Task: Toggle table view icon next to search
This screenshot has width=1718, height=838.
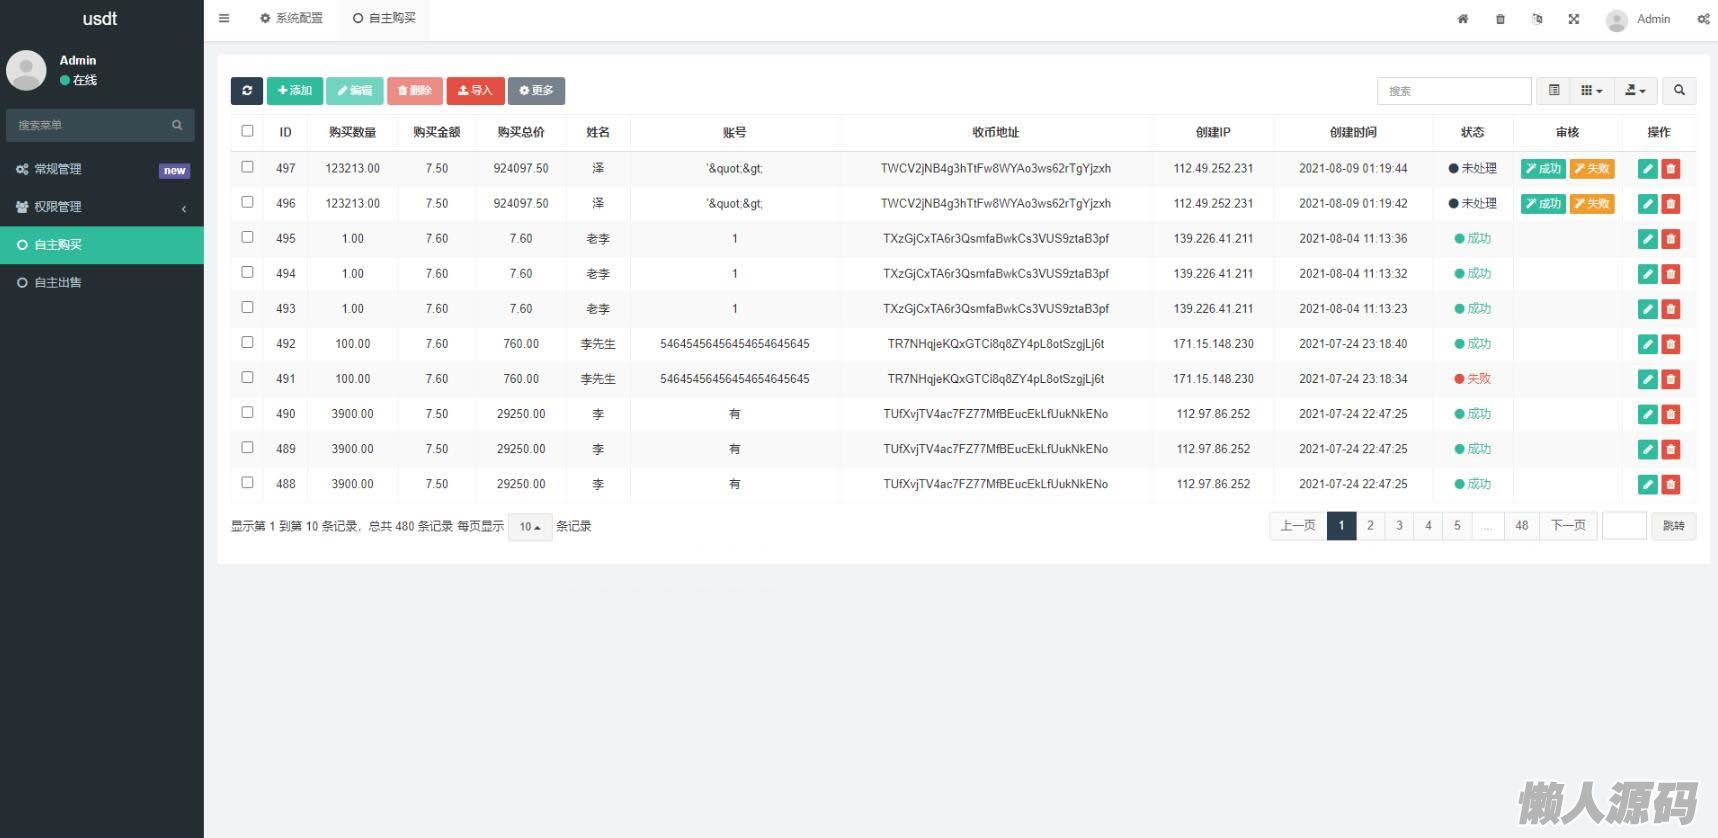Action: [1554, 90]
